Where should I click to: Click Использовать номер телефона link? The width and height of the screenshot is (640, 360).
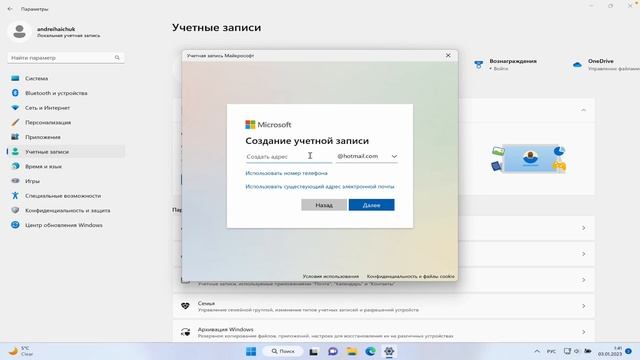(286, 173)
